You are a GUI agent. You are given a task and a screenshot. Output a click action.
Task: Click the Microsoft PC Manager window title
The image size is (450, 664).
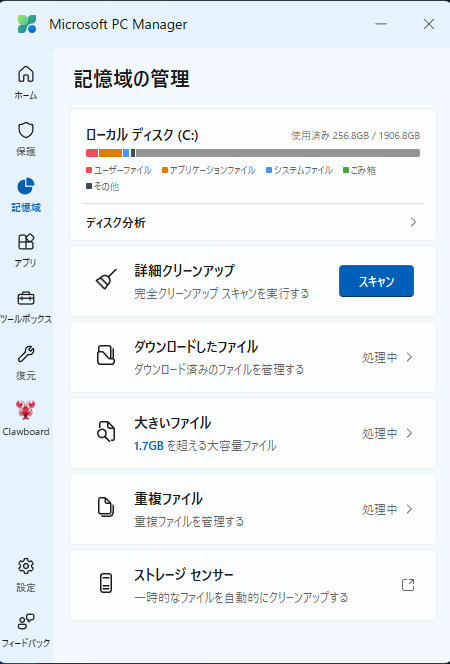click(x=118, y=24)
